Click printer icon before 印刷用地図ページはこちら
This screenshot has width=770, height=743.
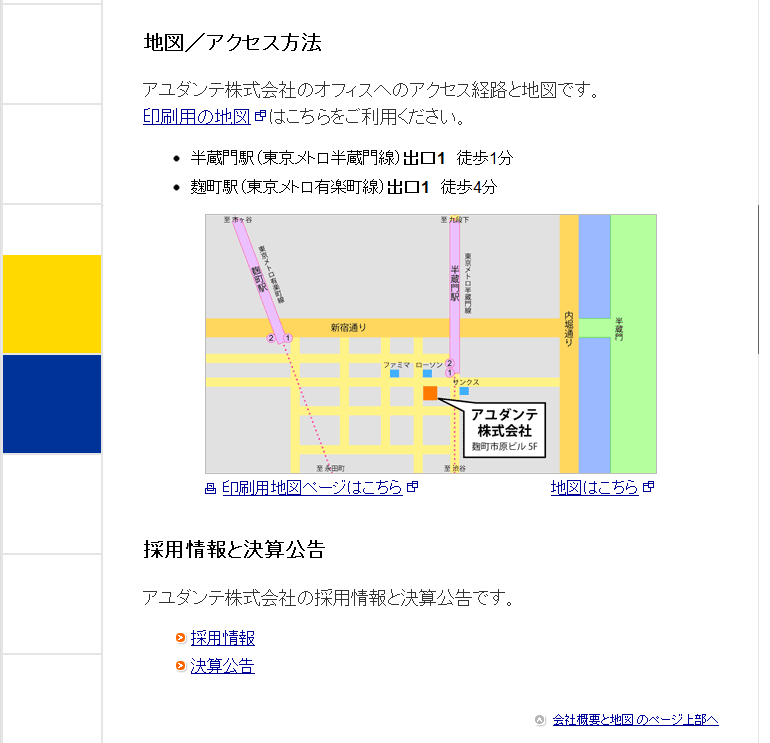210,488
